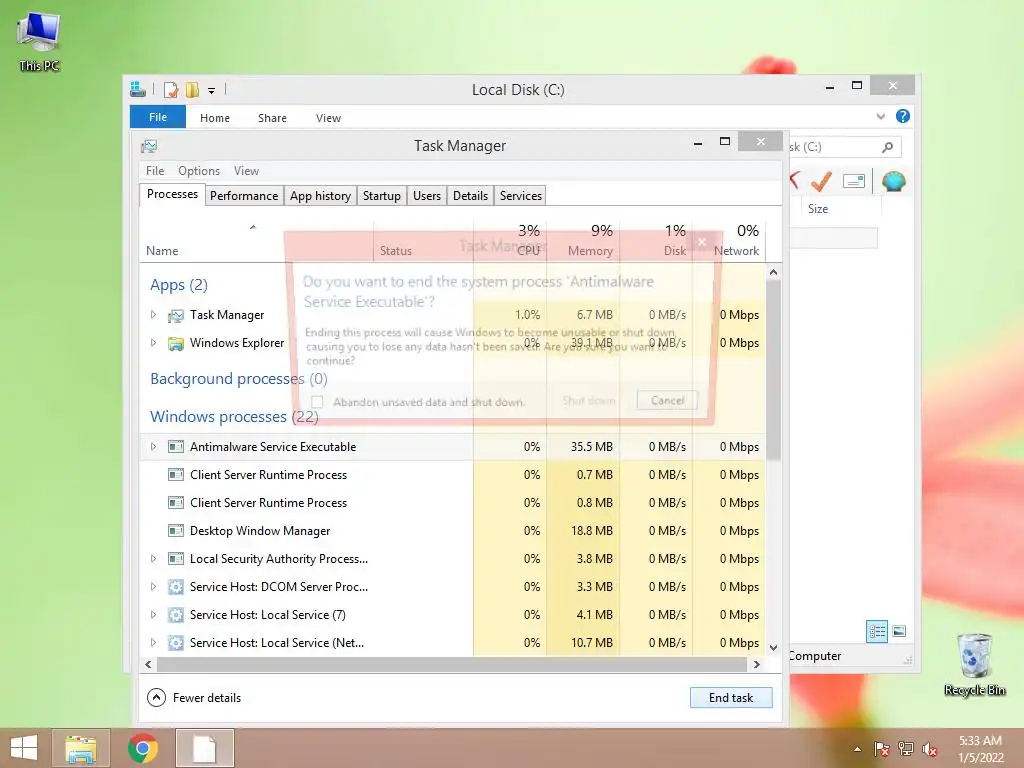
Task: Click the vertical scrollbar down arrow in the process list
Action: (773, 648)
